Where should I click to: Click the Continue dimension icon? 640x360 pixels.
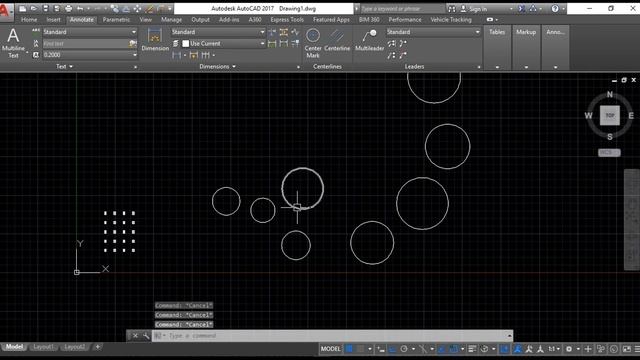click(206, 55)
